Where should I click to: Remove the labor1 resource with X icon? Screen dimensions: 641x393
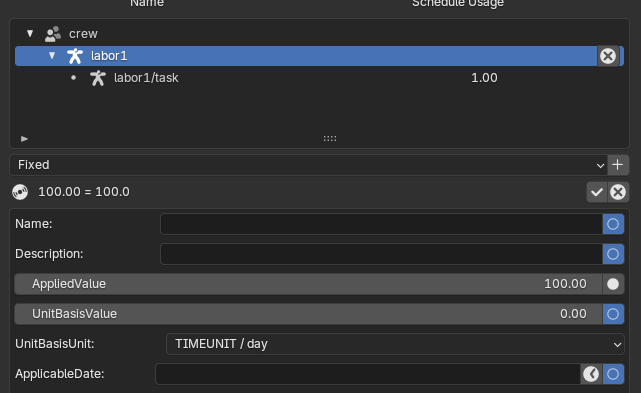click(x=608, y=56)
